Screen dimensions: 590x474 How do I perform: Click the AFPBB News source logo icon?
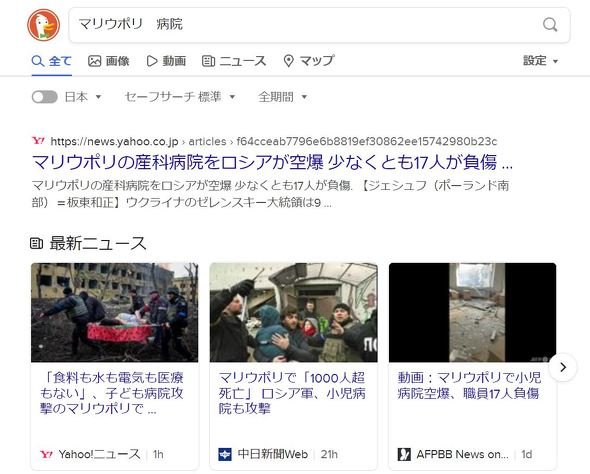click(404, 454)
